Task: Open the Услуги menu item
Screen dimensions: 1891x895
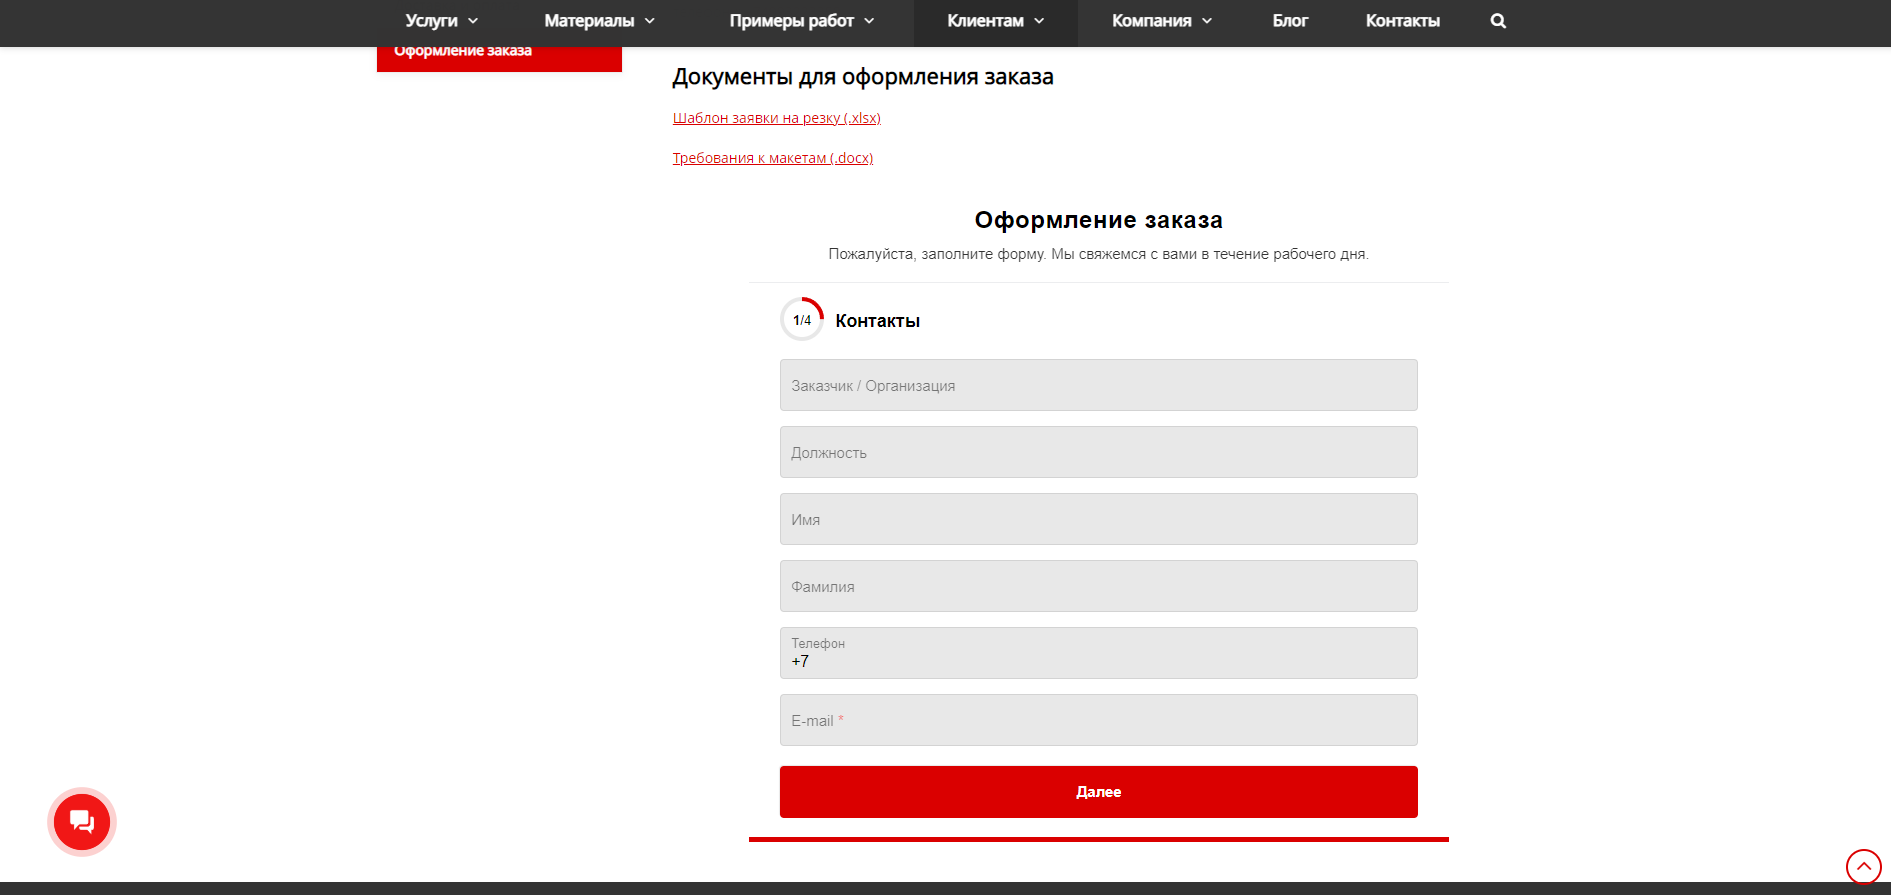Action: (x=431, y=21)
